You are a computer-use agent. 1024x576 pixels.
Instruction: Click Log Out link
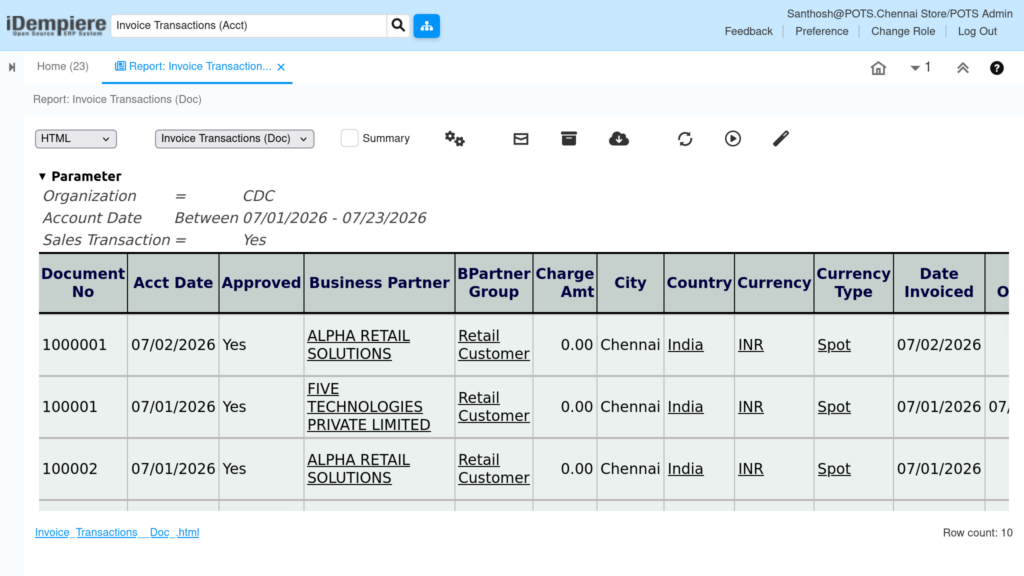(x=977, y=31)
